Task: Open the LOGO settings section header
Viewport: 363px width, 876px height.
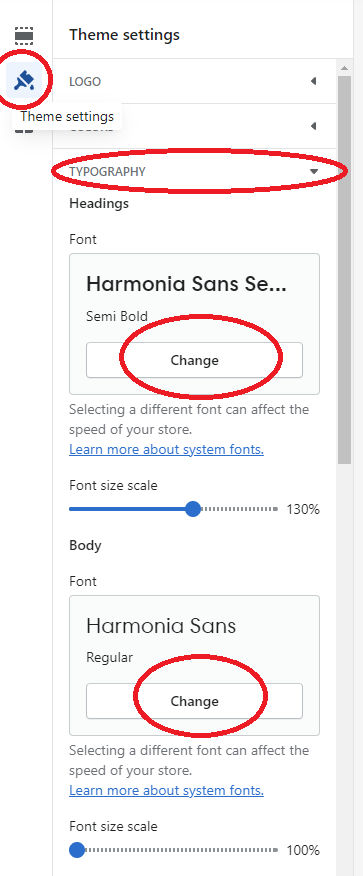Action: pos(194,82)
